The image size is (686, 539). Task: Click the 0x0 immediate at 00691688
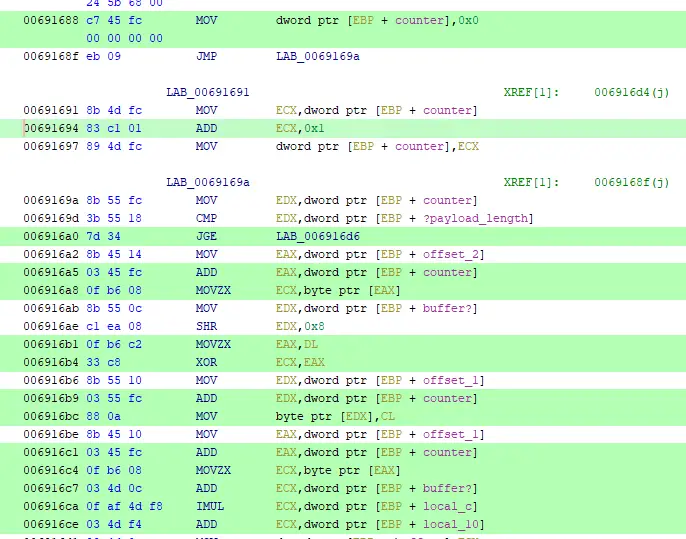pyautogui.click(x=468, y=21)
